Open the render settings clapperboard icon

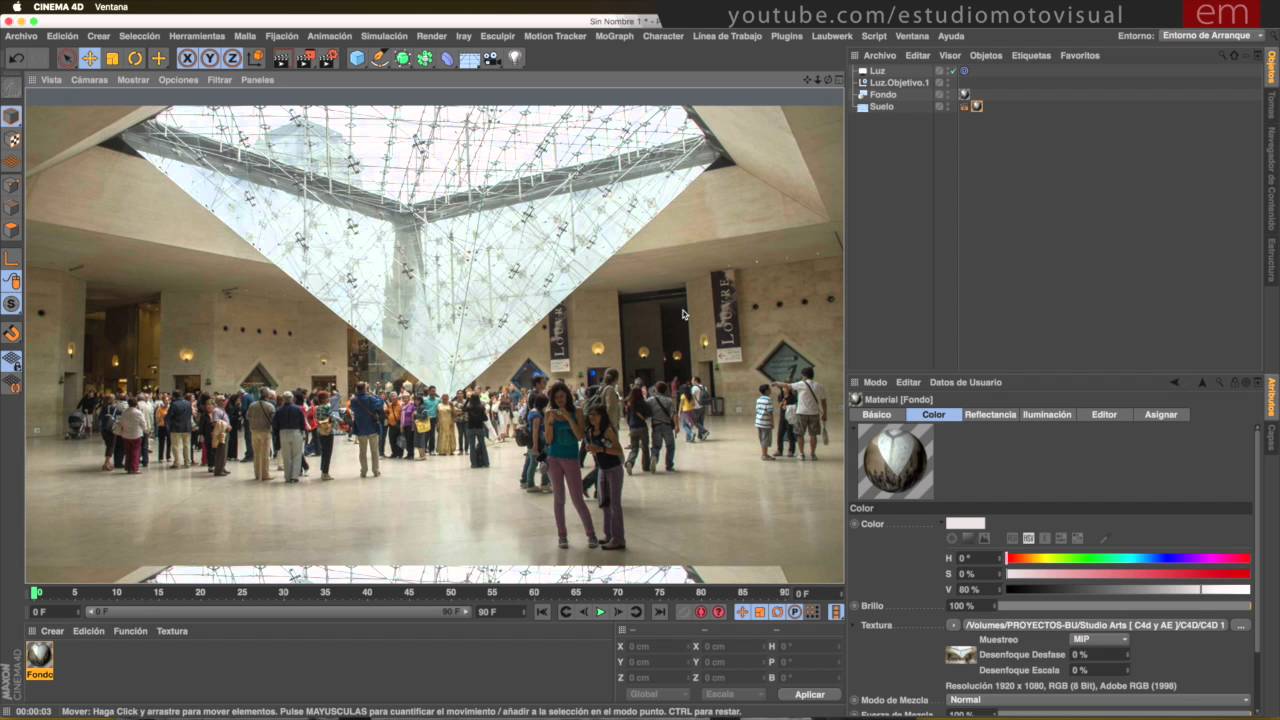pyautogui.click(x=328, y=58)
